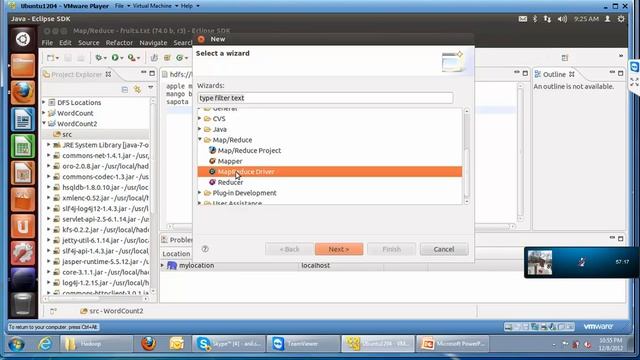Screen dimensions: 640x360
Task: Select oro-2.0.8.jar entry
Action: 101,166
